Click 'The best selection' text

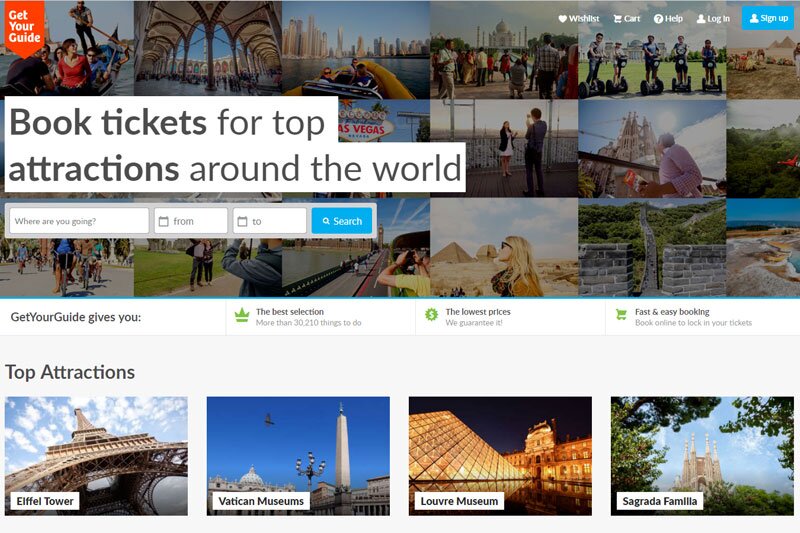point(290,312)
